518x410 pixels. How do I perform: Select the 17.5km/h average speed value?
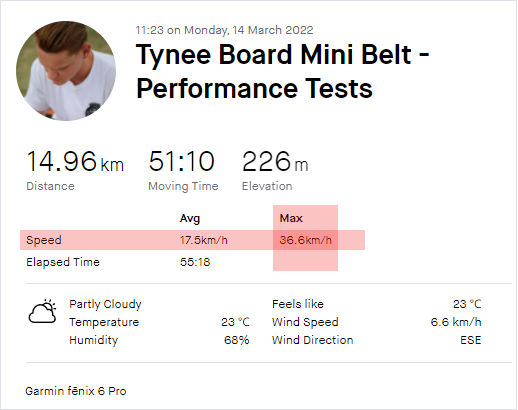point(204,240)
